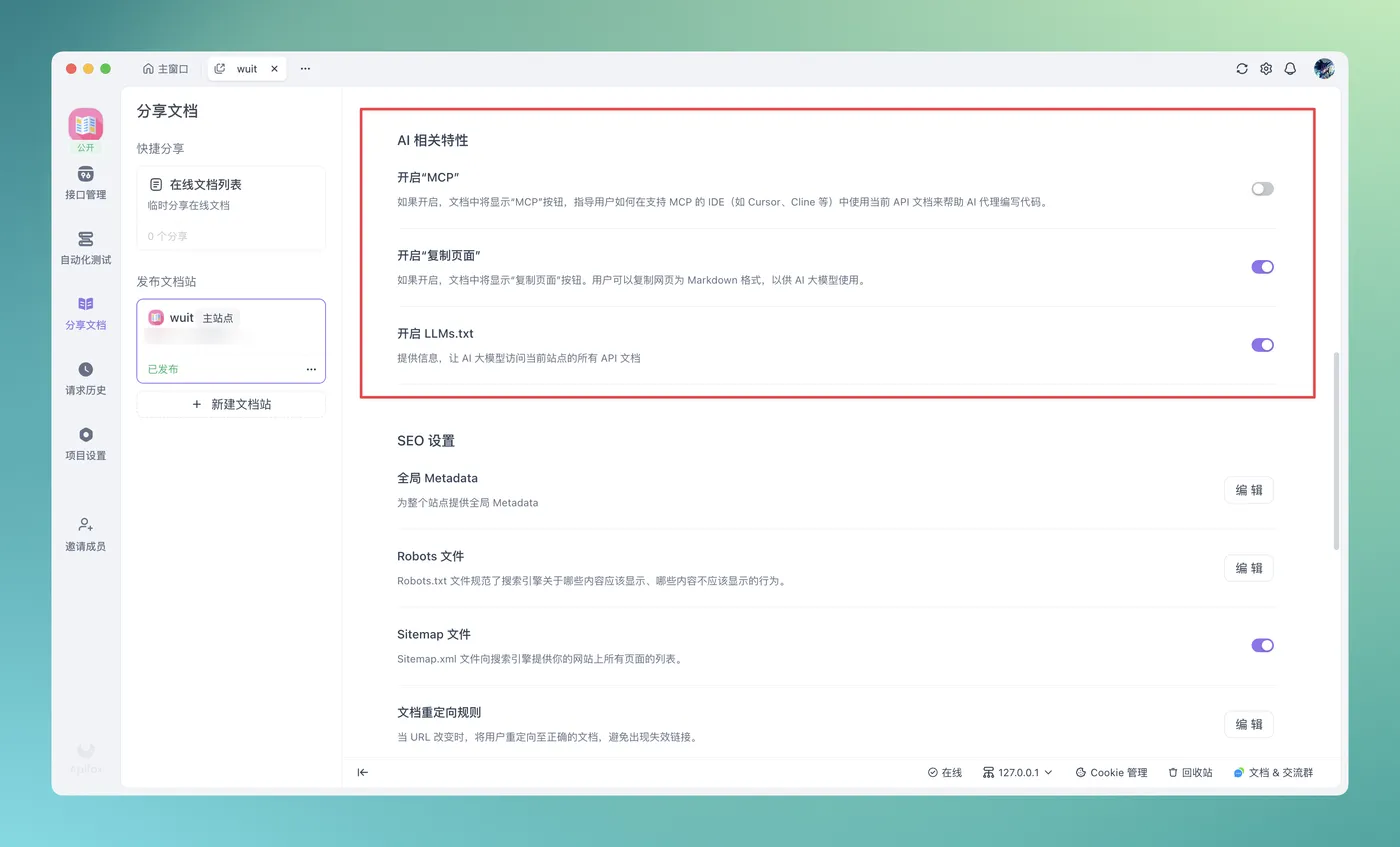Click the 在线文档列表 document icon
Image resolution: width=1400 pixels, height=847 pixels.
point(156,185)
